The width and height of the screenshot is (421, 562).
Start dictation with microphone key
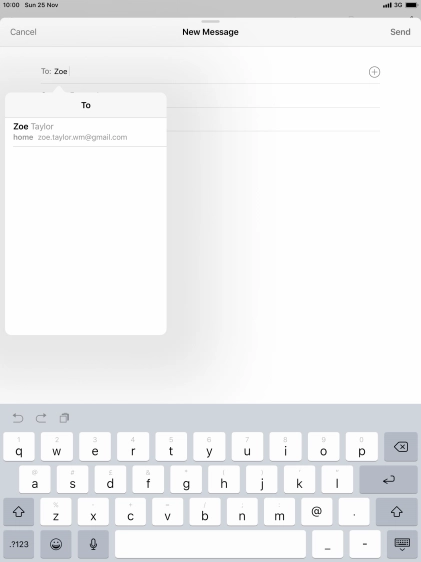tap(93, 544)
